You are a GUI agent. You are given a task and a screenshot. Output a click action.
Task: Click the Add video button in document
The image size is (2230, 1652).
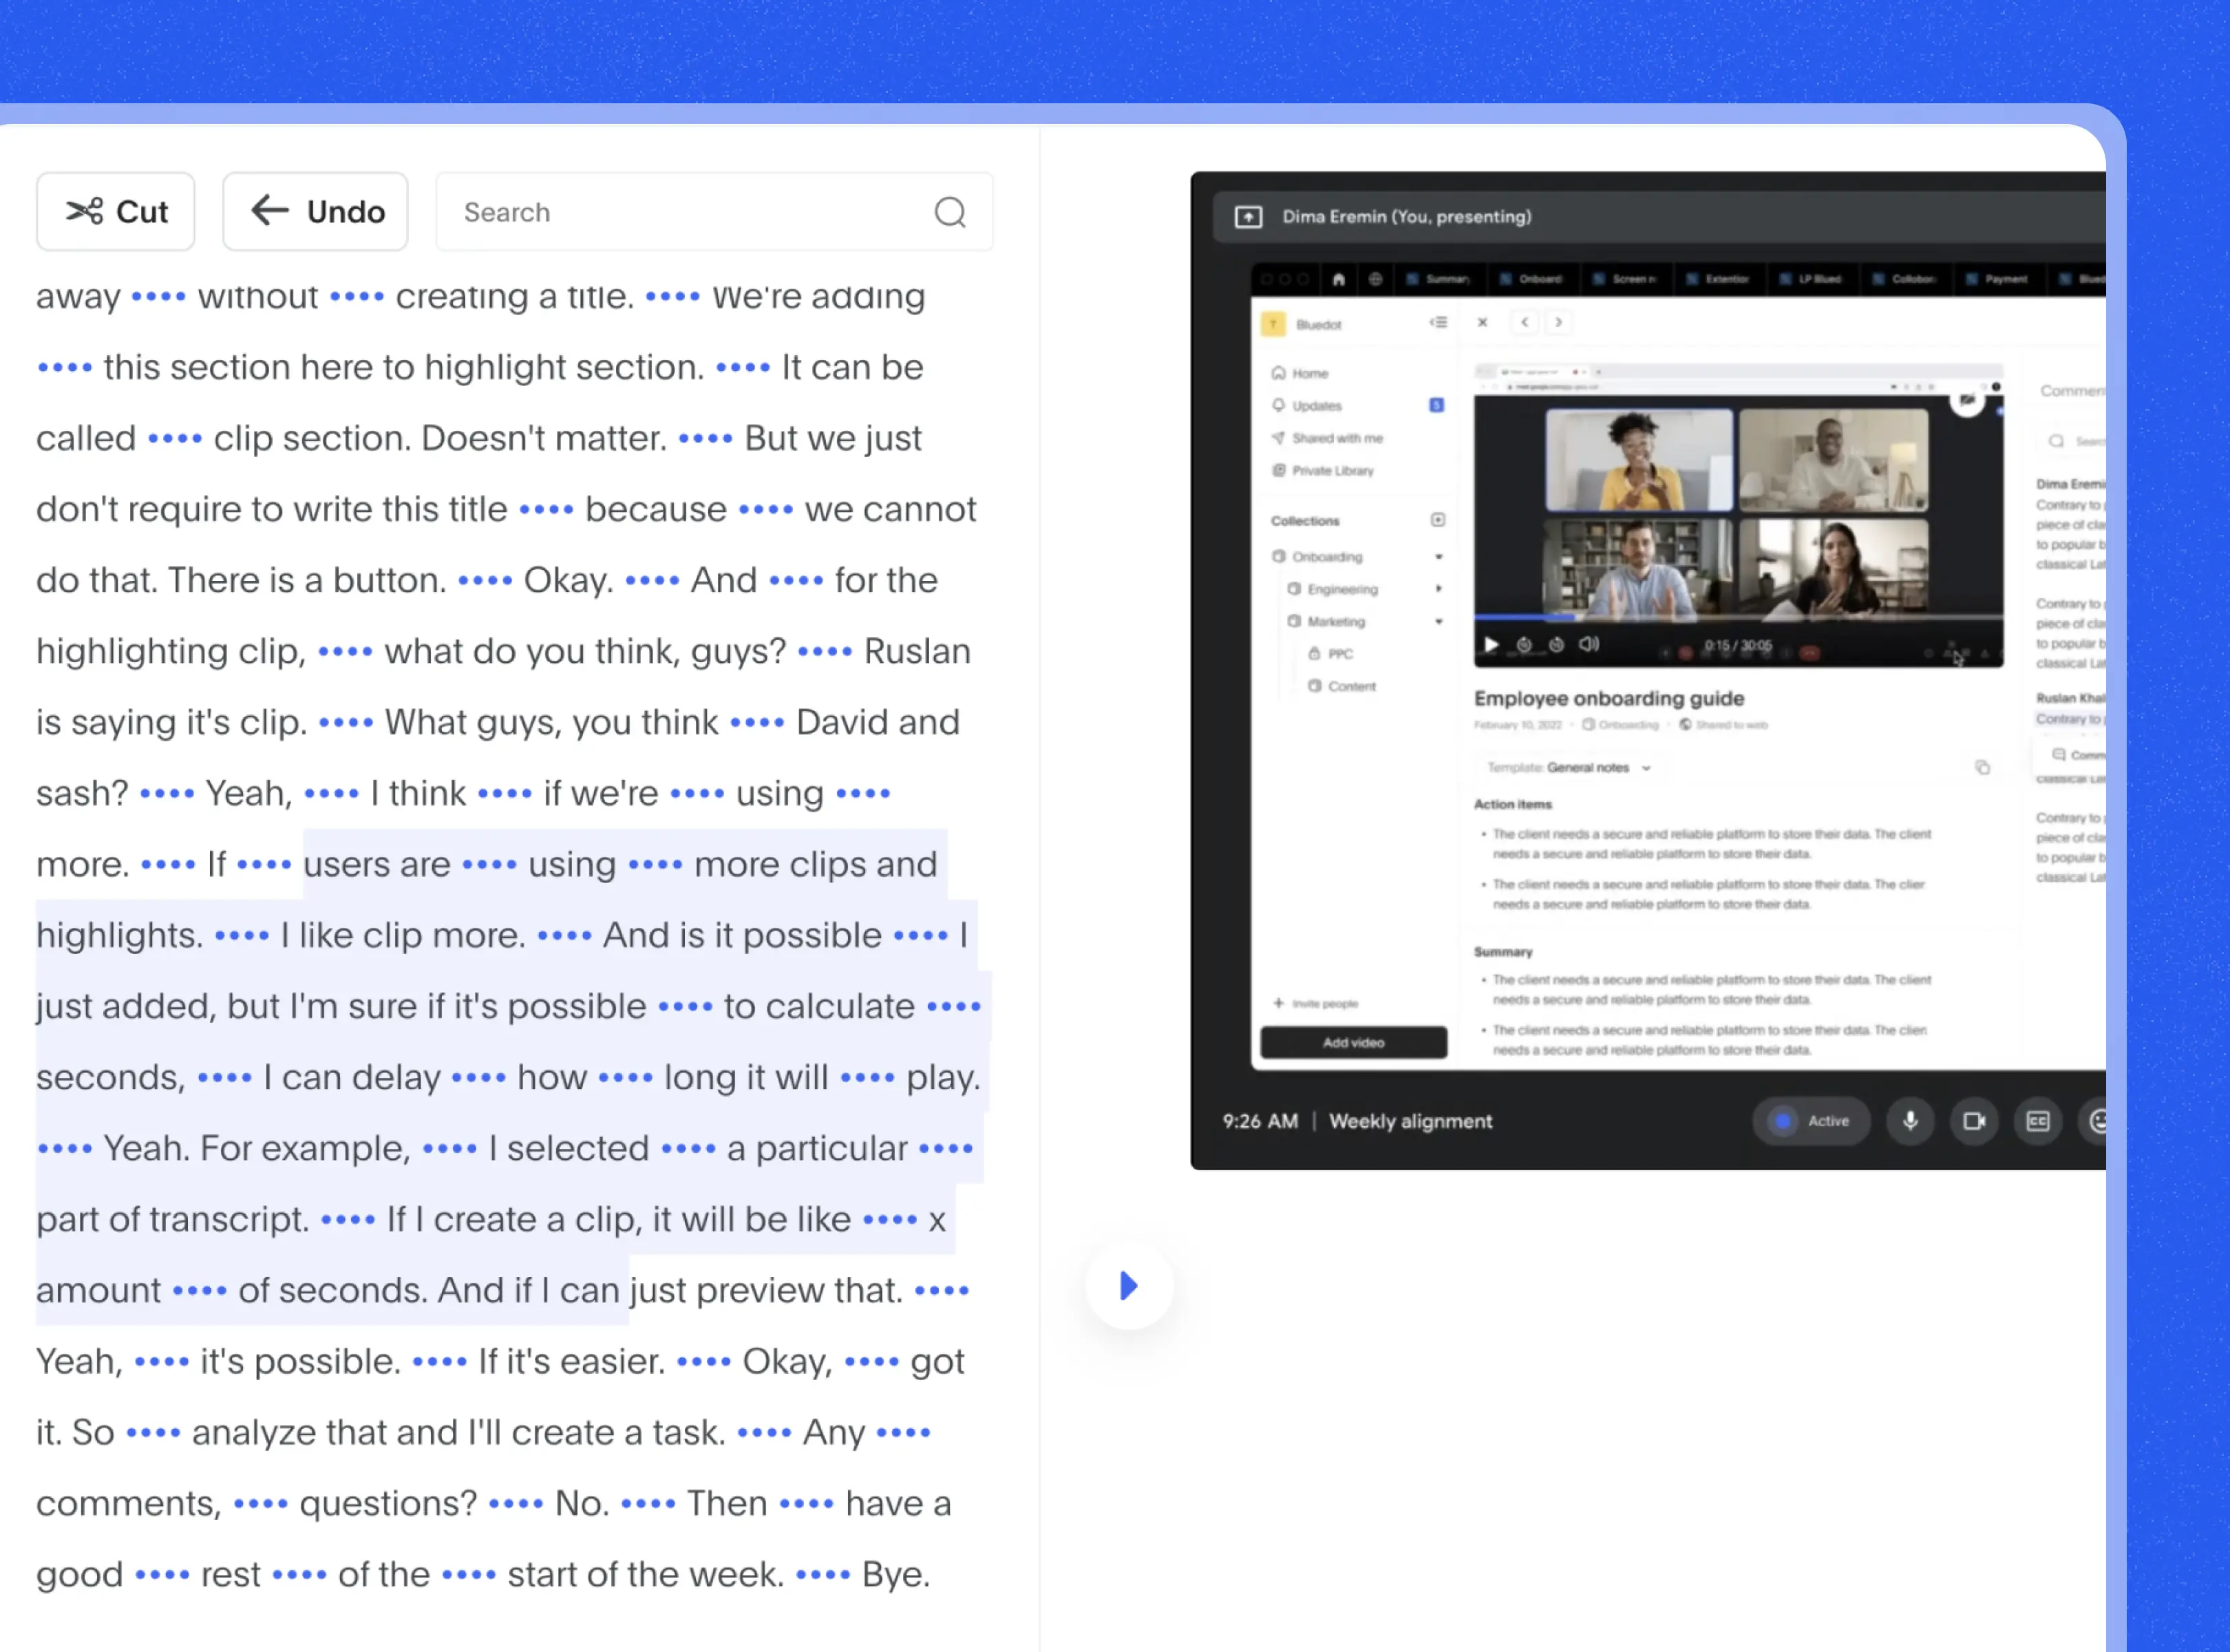pos(1352,1041)
